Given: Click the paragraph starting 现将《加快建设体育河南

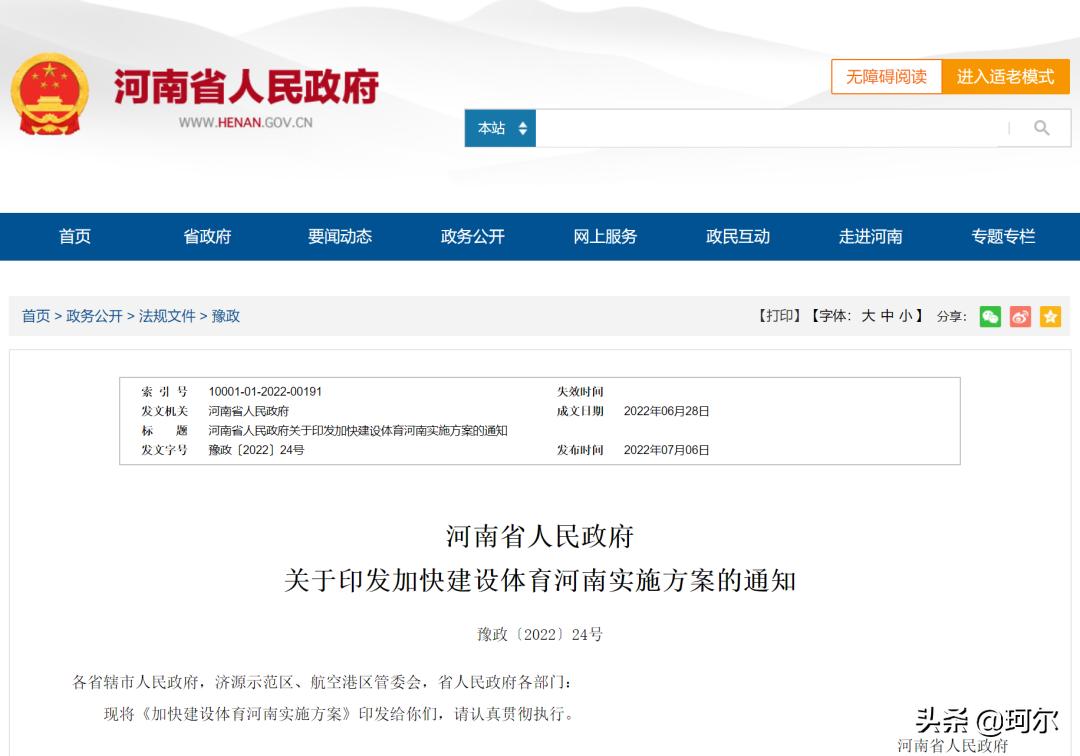Looking at the screenshot, I should (x=339, y=714).
